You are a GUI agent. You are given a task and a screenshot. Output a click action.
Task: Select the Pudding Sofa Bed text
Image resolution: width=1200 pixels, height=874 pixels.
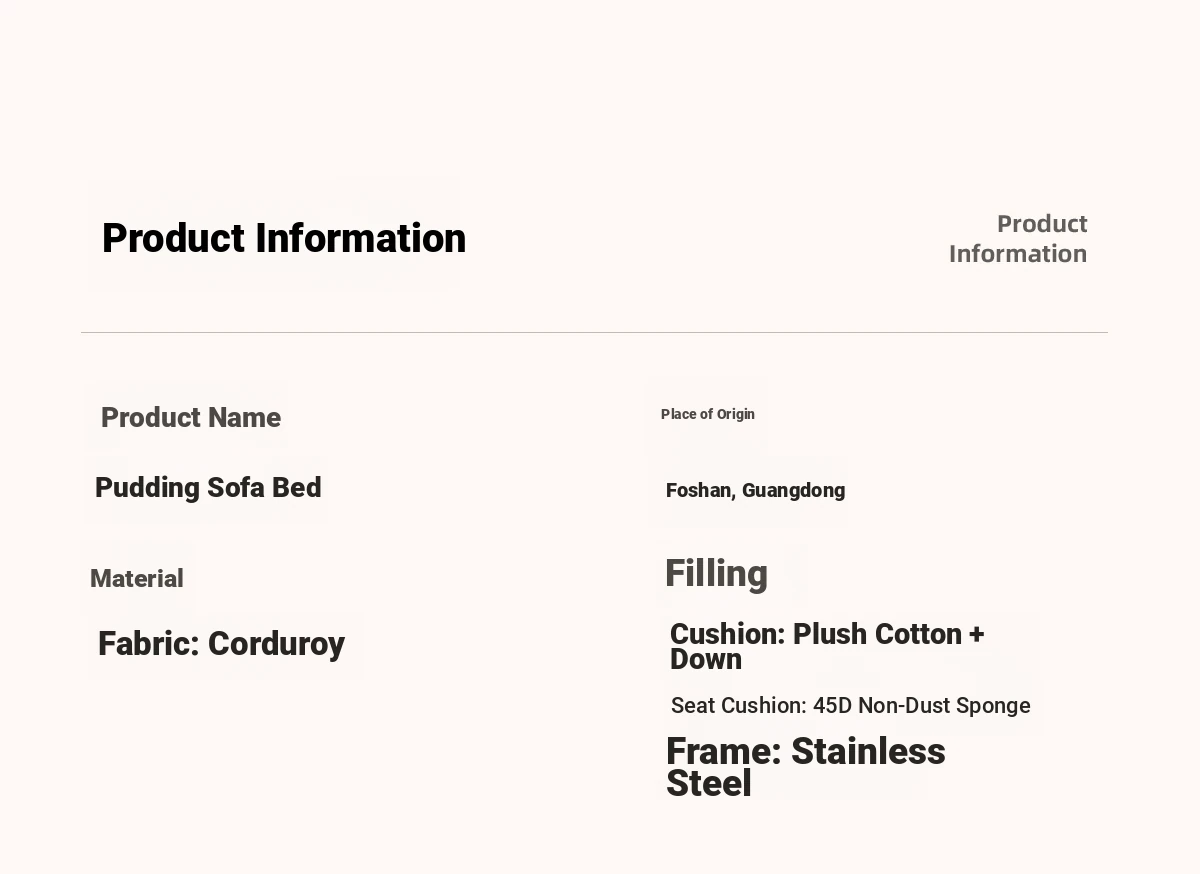click(208, 488)
